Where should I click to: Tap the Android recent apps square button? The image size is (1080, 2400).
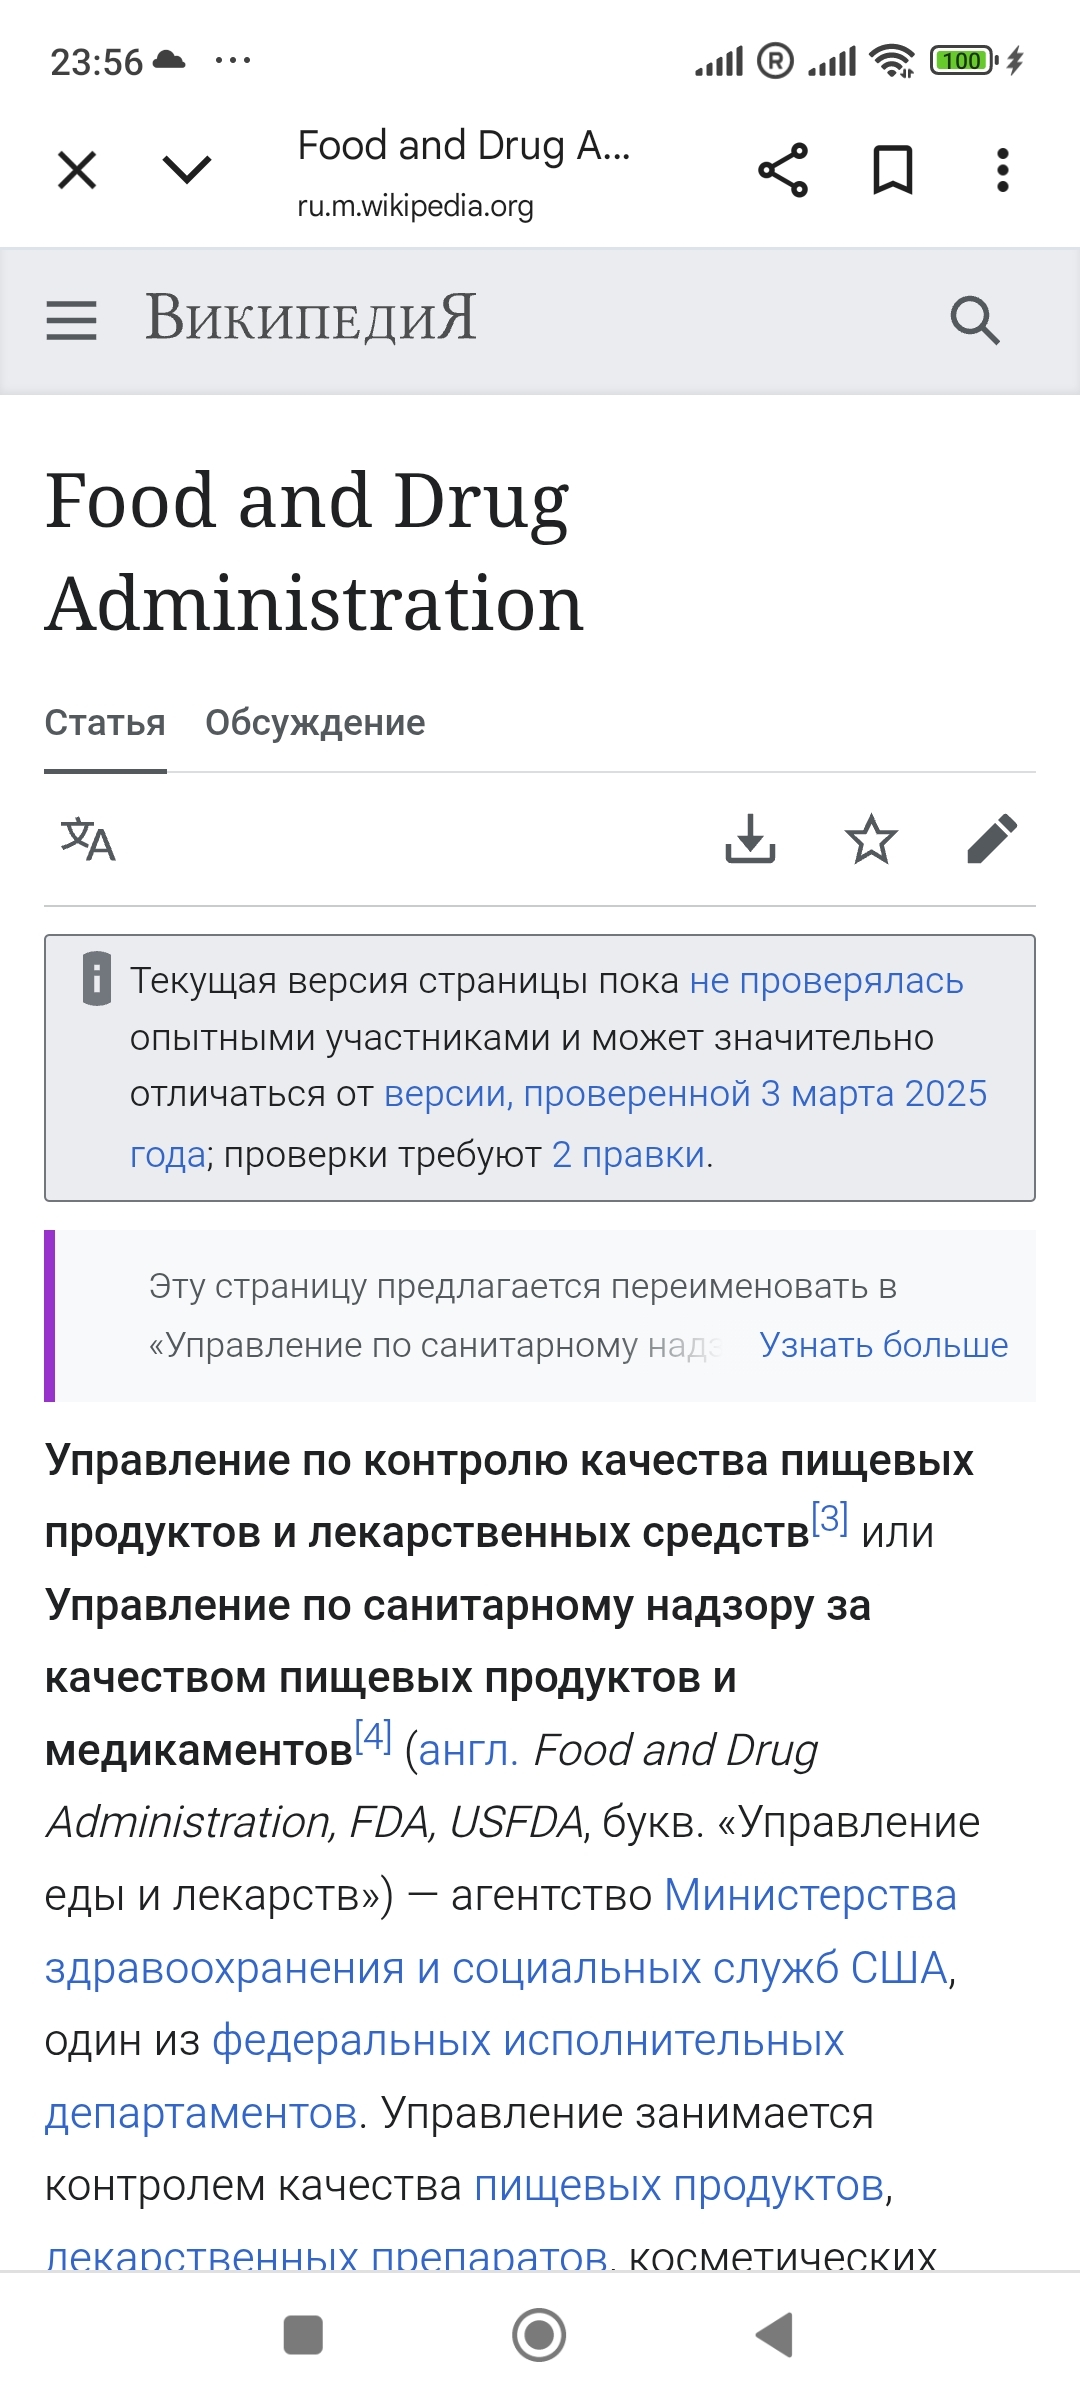pos(303,2335)
